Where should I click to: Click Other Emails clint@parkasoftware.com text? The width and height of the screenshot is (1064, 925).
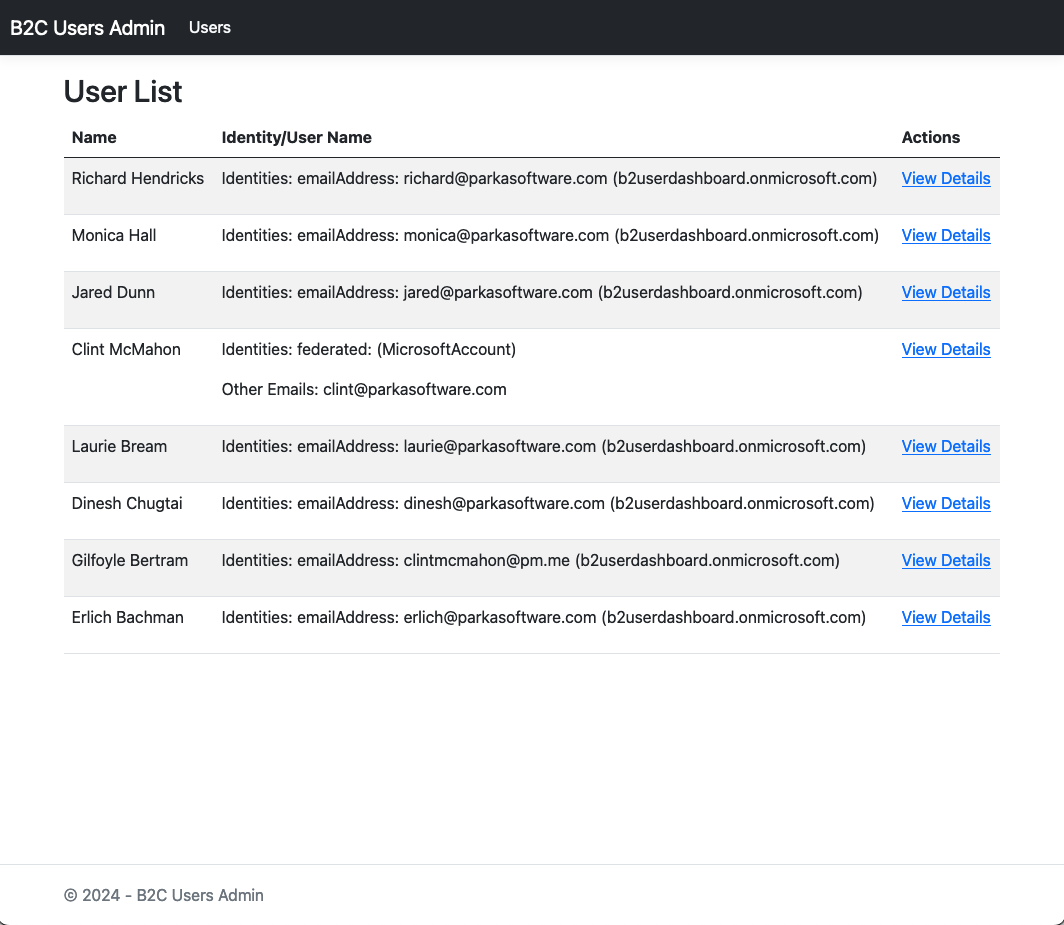[364, 390]
